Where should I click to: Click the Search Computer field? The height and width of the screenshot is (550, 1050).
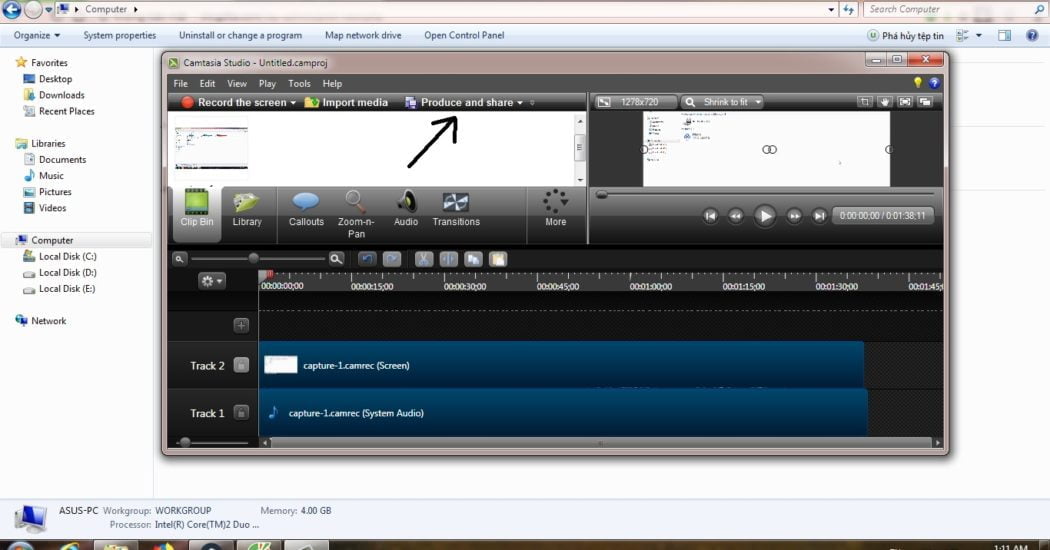click(954, 9)
